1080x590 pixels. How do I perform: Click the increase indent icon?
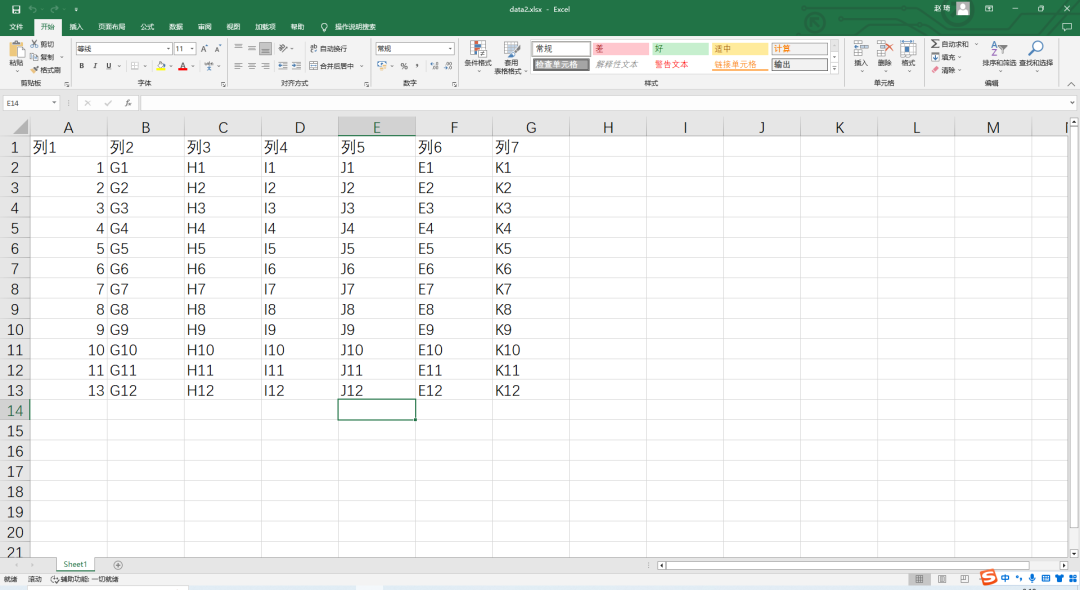coord(296,66)
